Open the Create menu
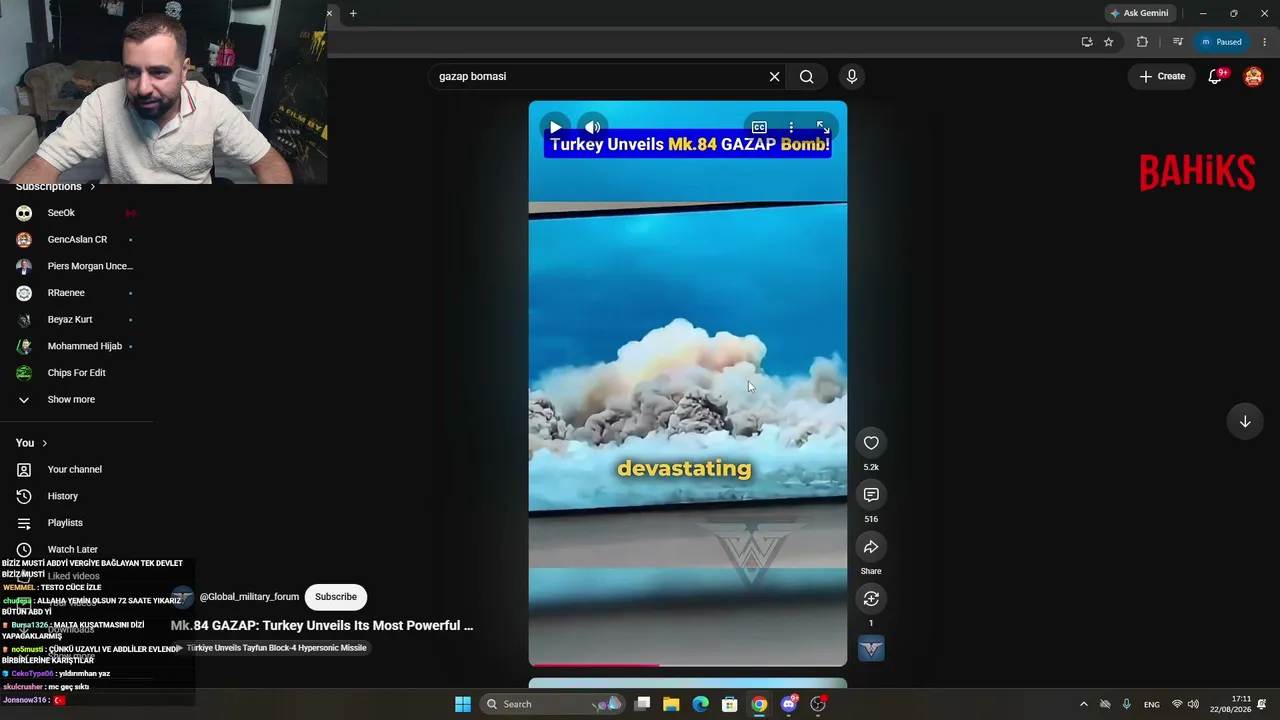1280x720 pixels. (1162, 77)
